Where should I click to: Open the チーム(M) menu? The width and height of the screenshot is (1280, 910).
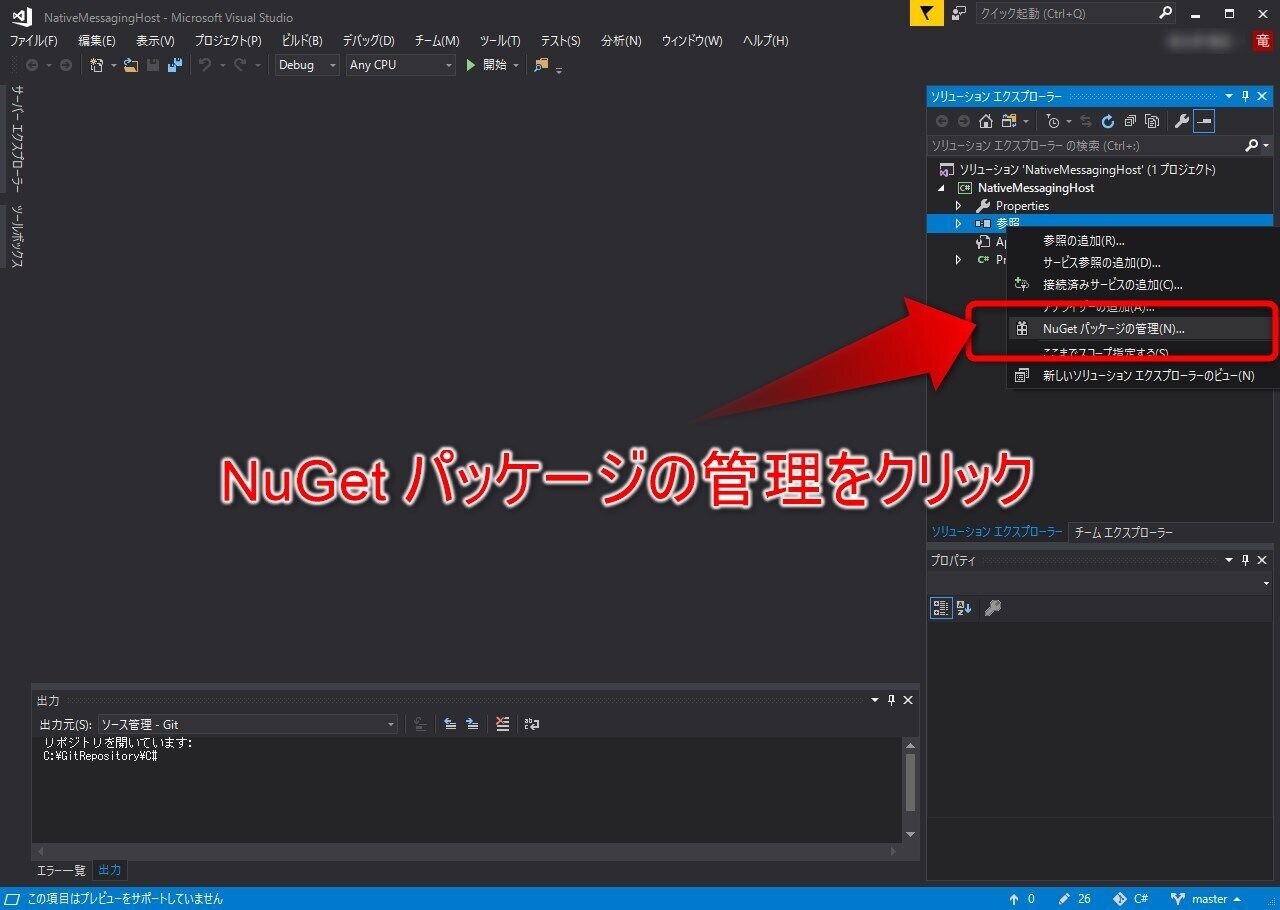(437, 41)
